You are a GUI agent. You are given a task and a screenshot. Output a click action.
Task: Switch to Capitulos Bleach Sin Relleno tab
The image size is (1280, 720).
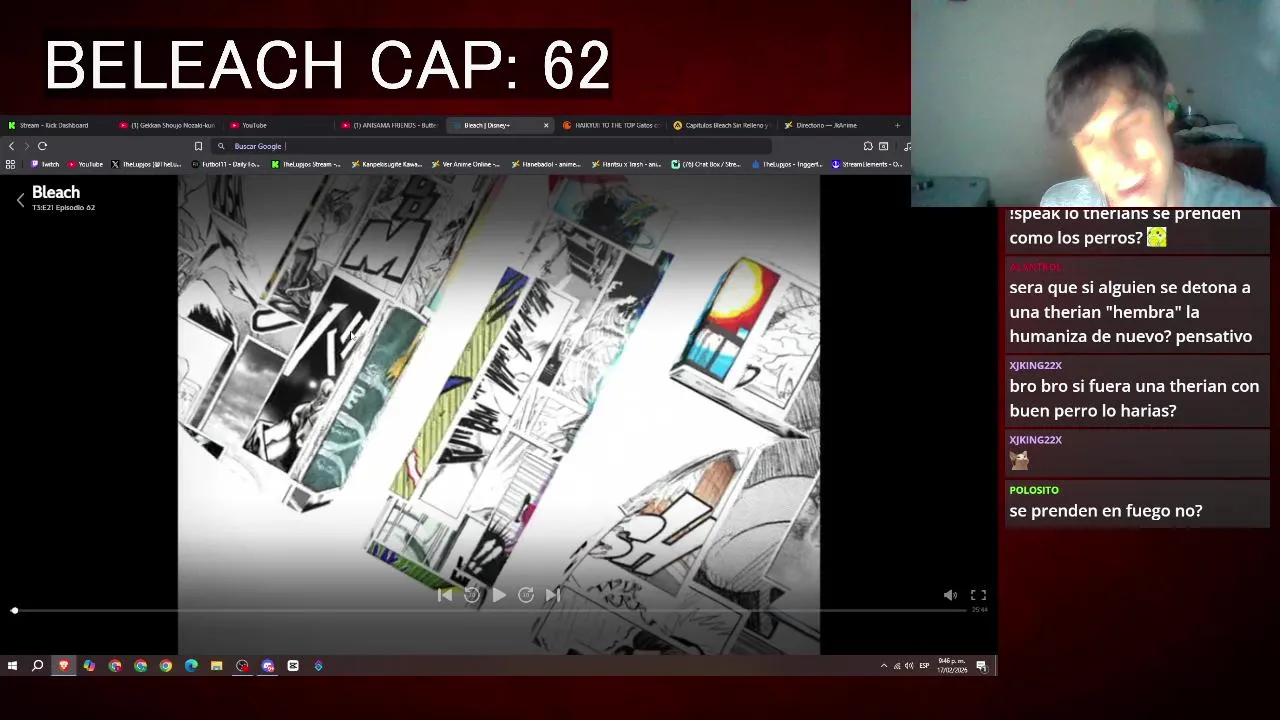click(721, 125)
